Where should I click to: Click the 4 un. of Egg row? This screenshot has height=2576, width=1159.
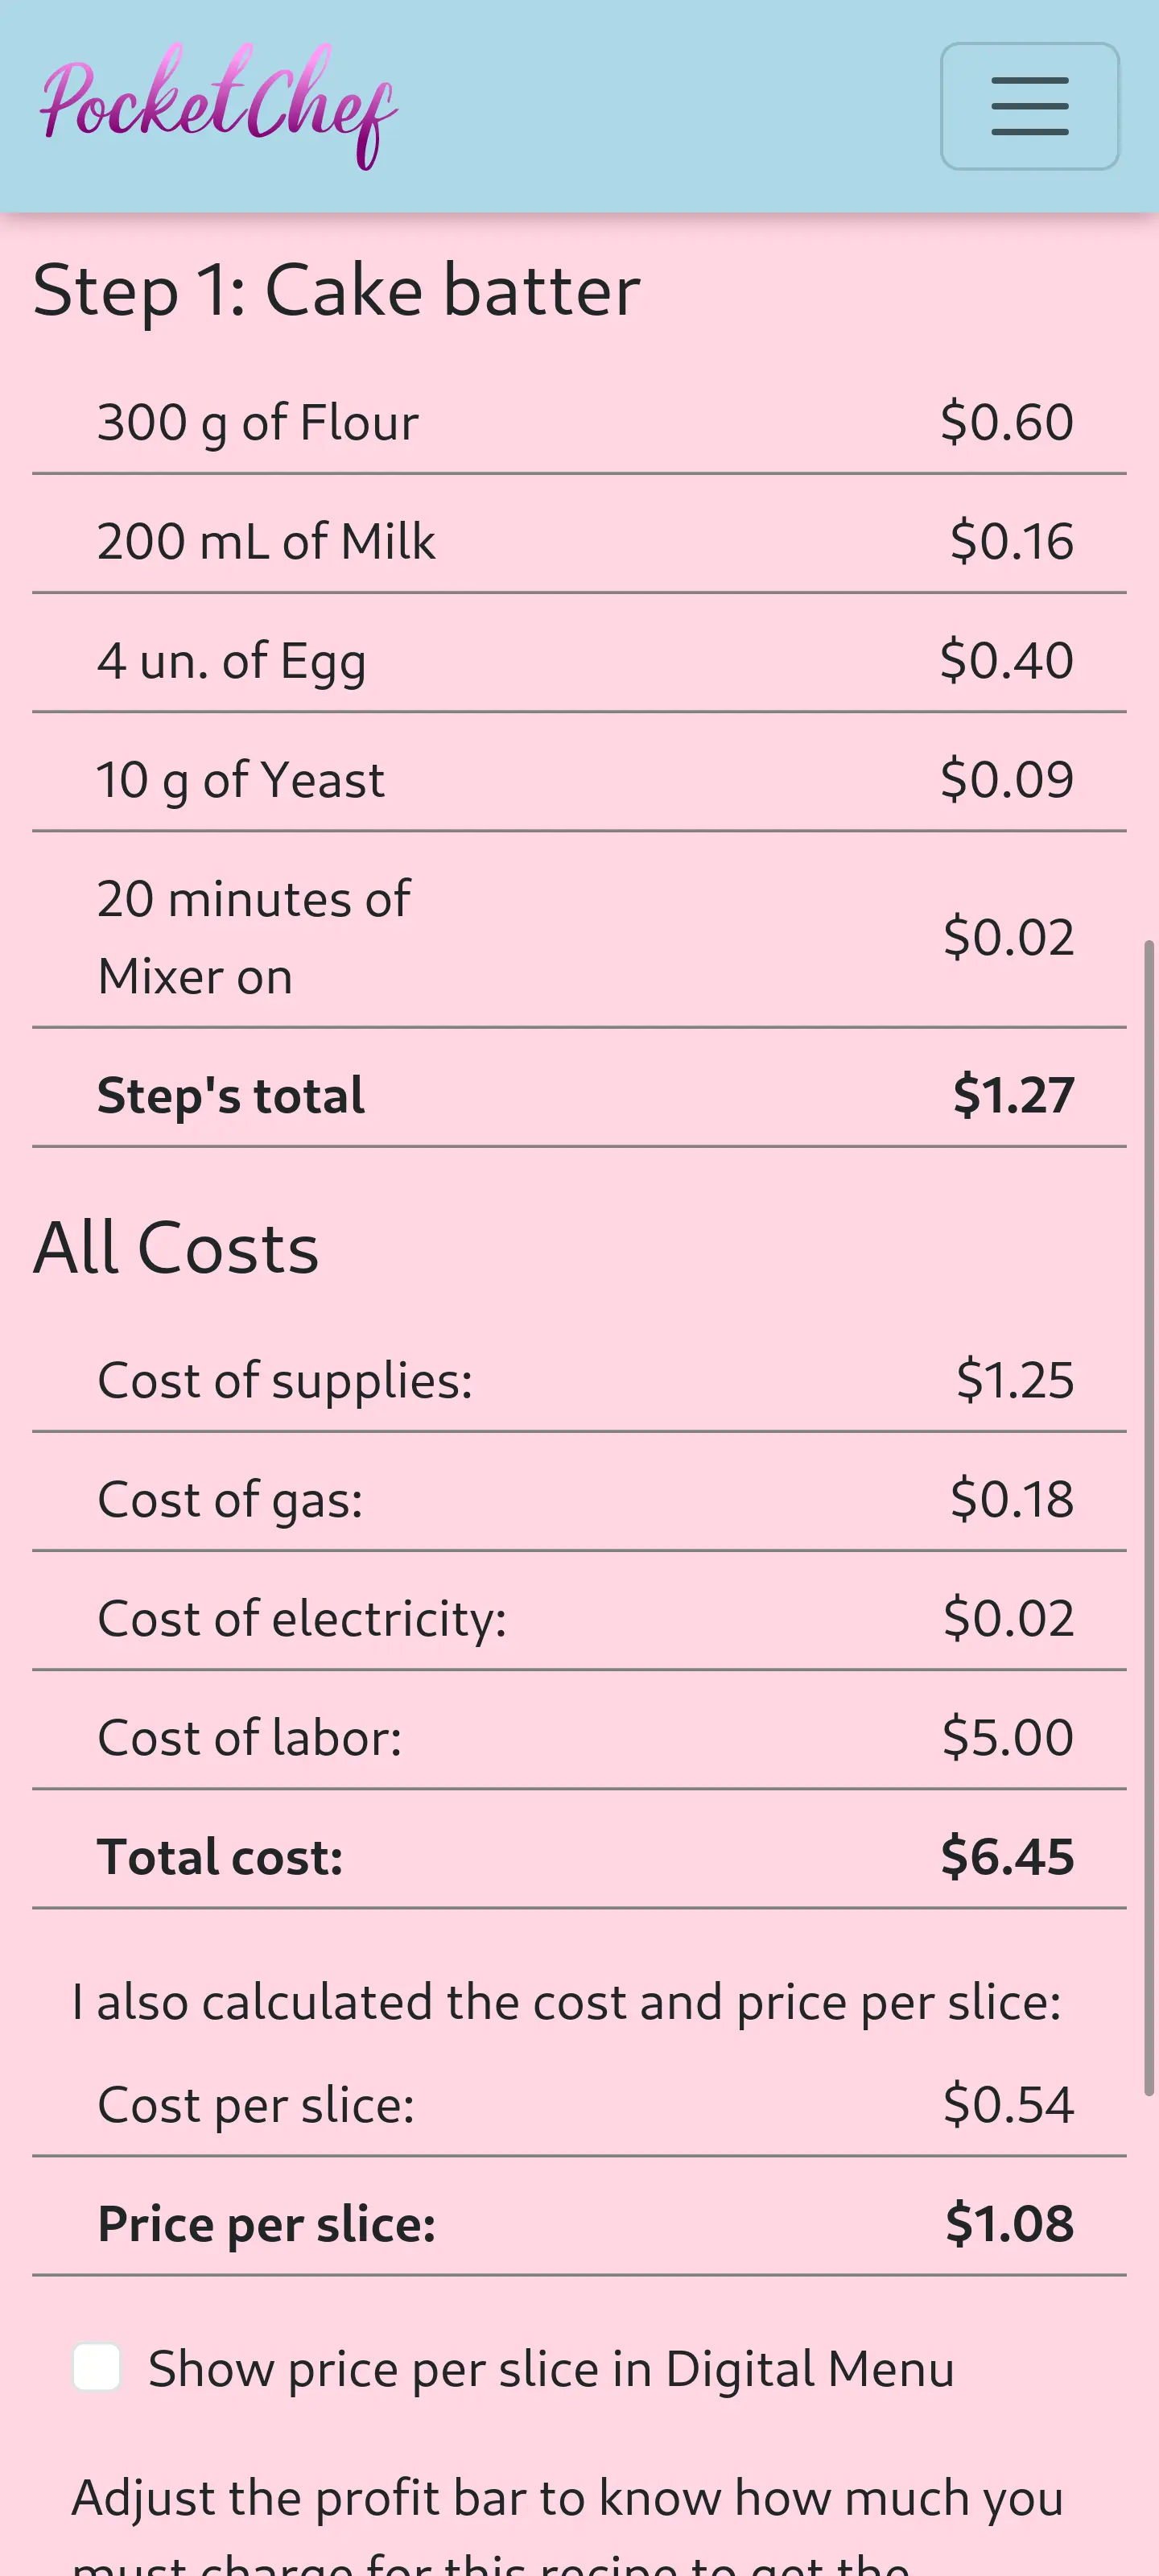tap(579, 660)
